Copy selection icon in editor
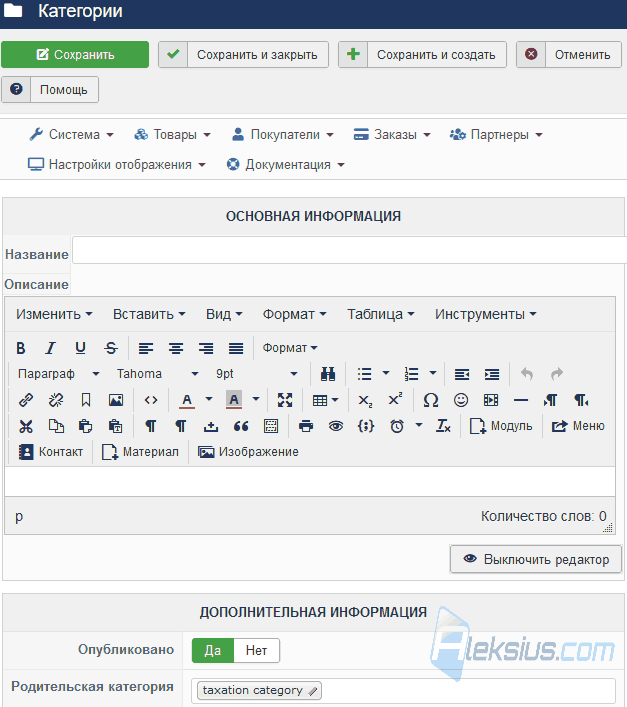Screen dimensions: 627x707 (56, 426)
